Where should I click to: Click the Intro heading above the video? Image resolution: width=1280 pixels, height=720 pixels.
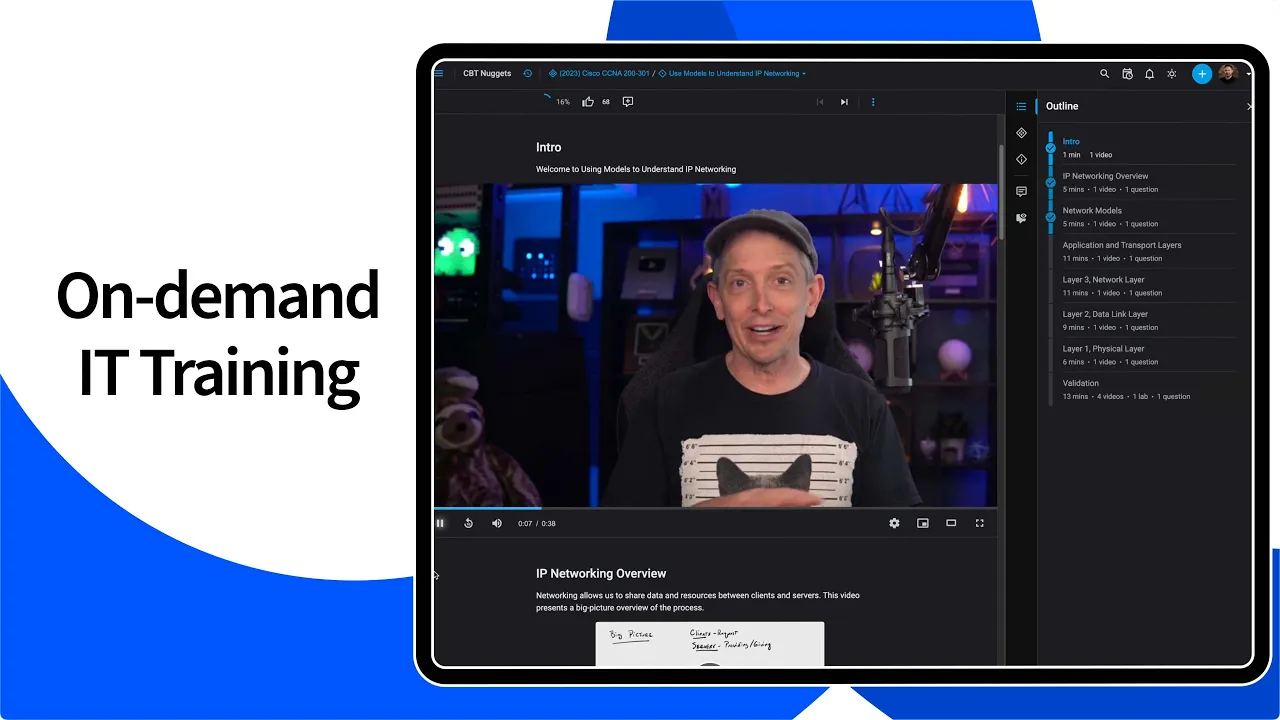(x=548, y=147)
